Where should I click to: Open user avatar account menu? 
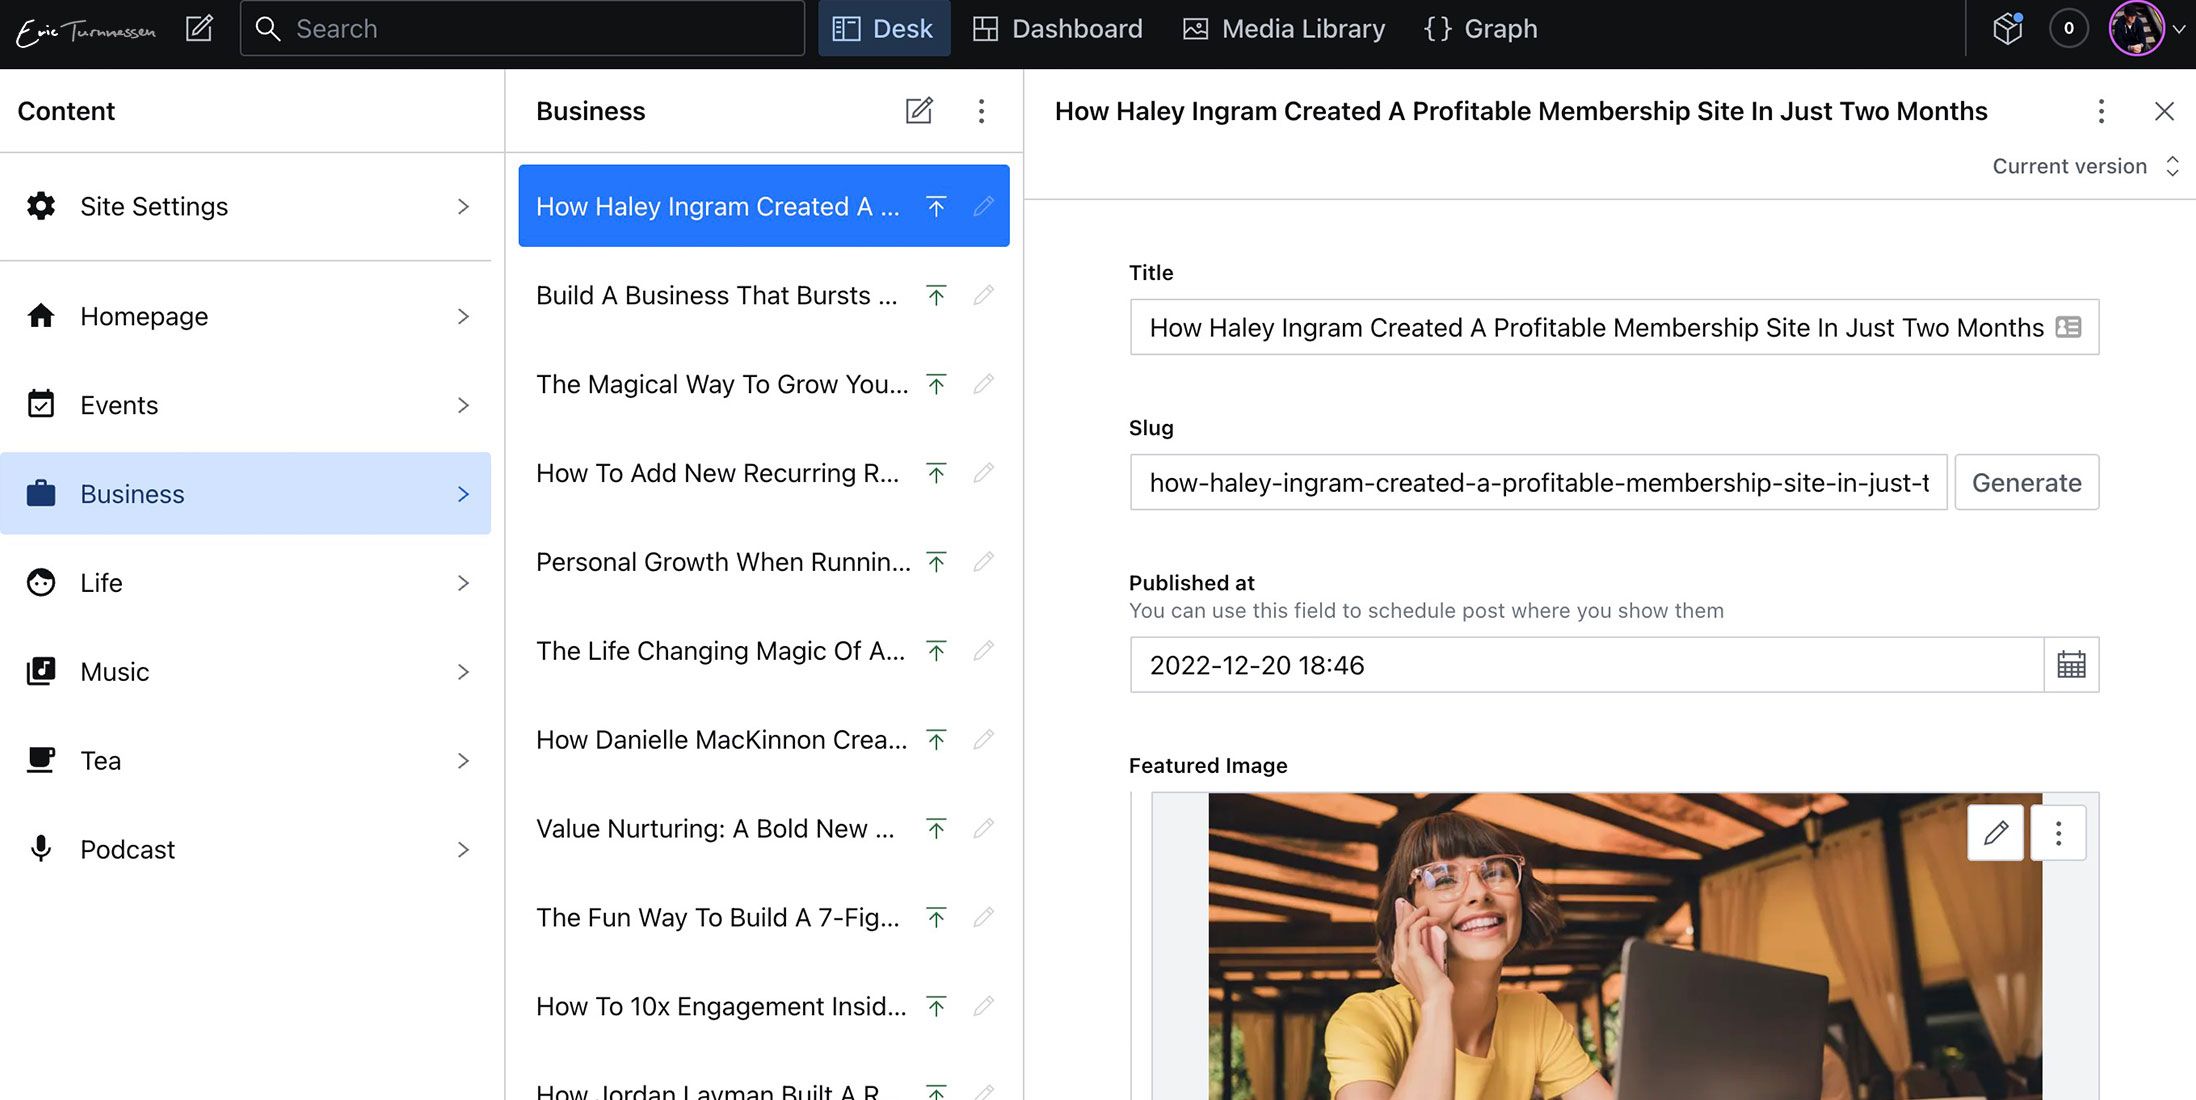point(2138,28)
